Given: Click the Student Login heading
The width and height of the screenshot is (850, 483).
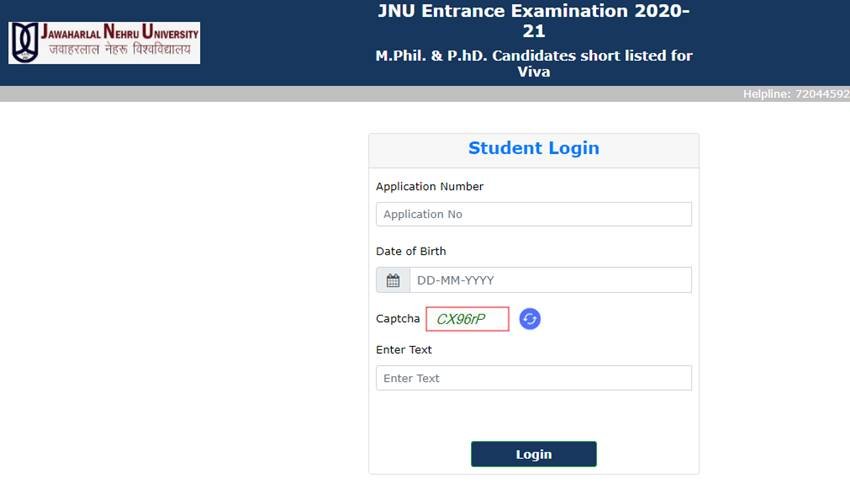Looking at the screenshot, I should click(533, 148).
